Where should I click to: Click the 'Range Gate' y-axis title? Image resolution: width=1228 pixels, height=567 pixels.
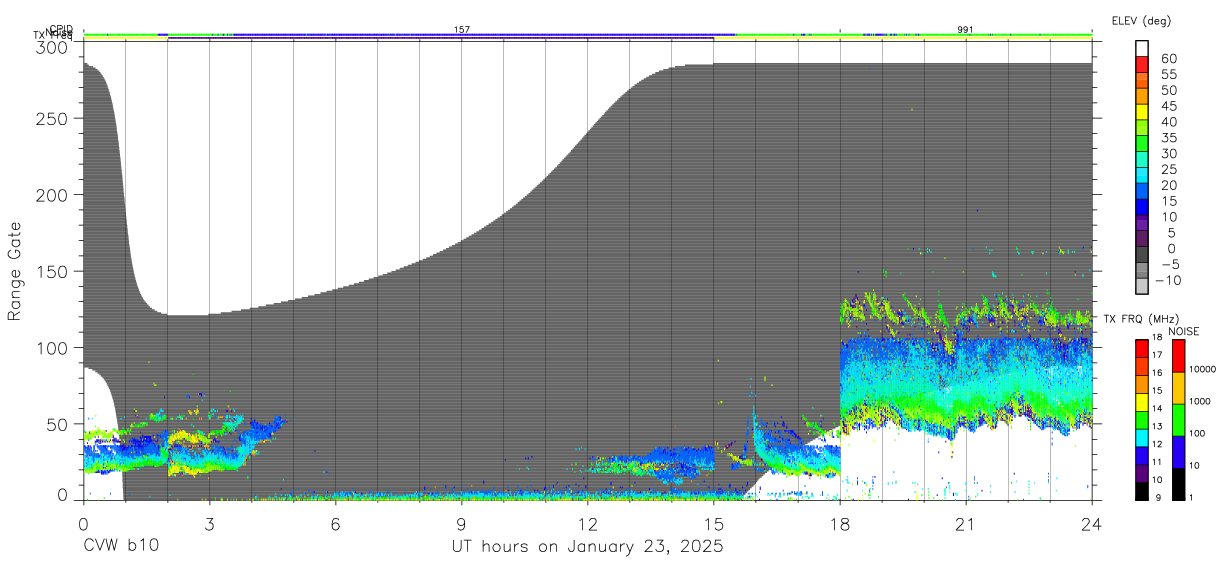[x=14, y=272]
